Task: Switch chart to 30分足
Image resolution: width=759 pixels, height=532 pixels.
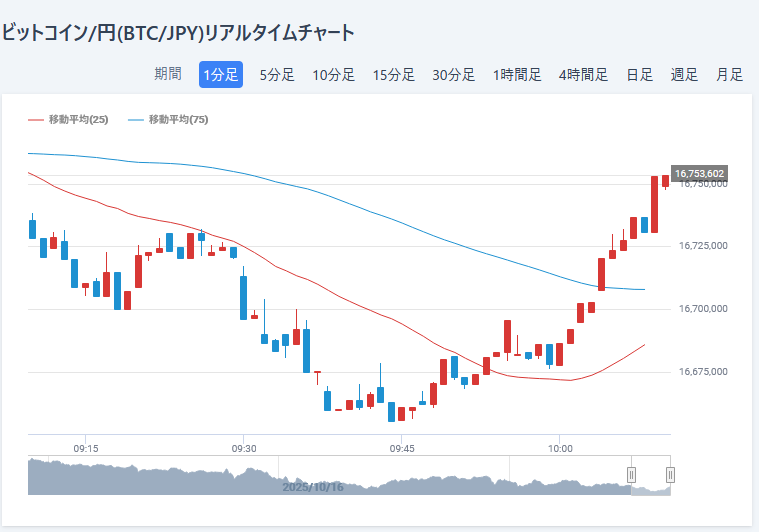Action: [x=453, y=74]
